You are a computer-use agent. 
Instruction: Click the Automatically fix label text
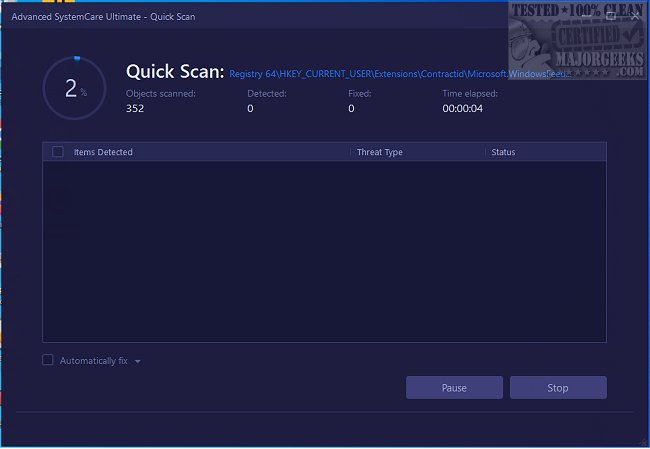click(x=94, y=361)
